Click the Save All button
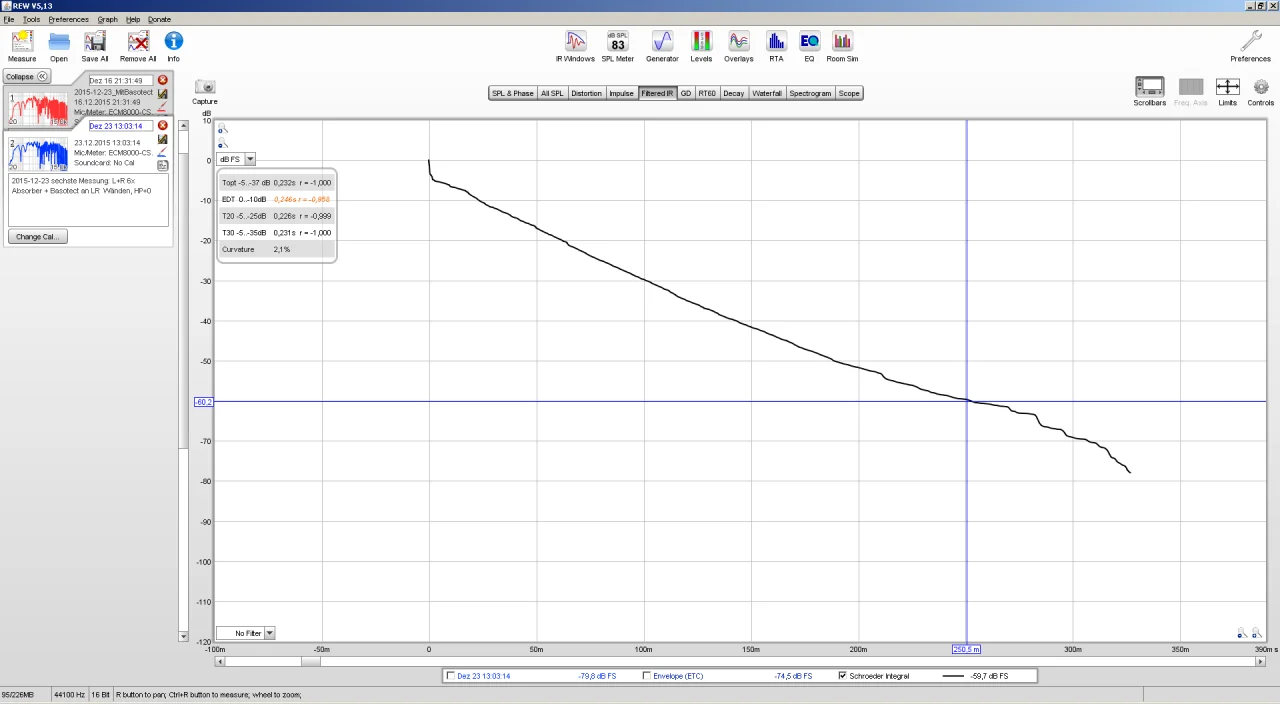Image resolution: width=1280 pixels, height=704 pixels. point(95,46)
